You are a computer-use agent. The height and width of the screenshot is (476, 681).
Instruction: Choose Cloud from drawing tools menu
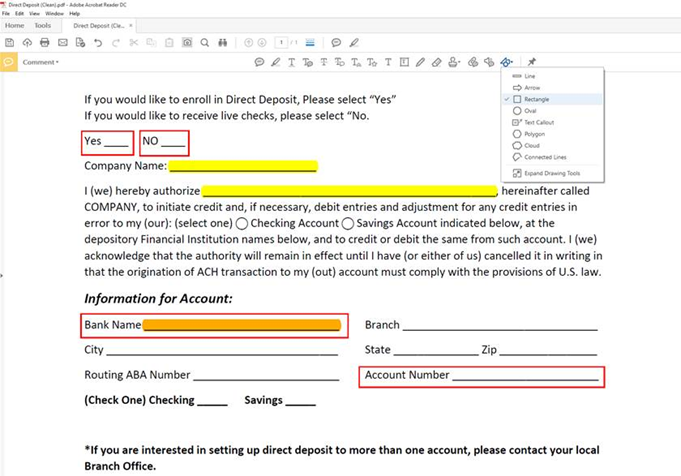click(552, 145)
